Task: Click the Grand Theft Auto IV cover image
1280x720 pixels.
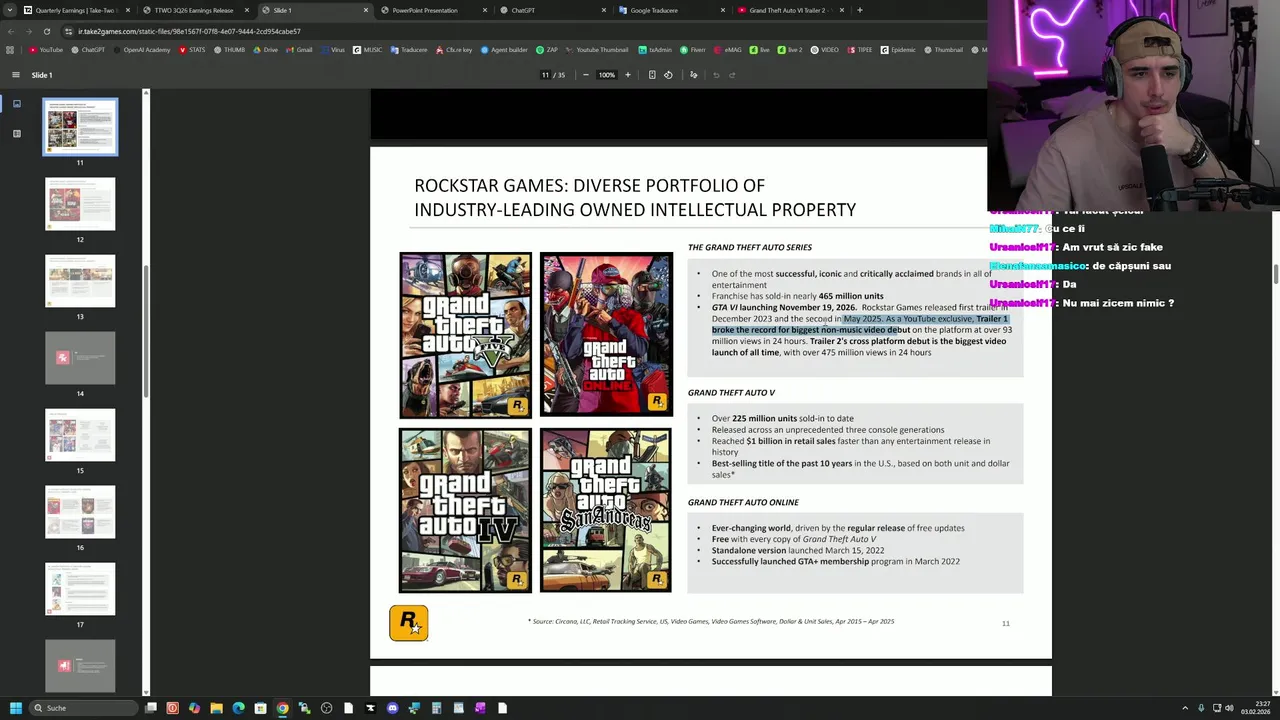Action: click(466, 511)
